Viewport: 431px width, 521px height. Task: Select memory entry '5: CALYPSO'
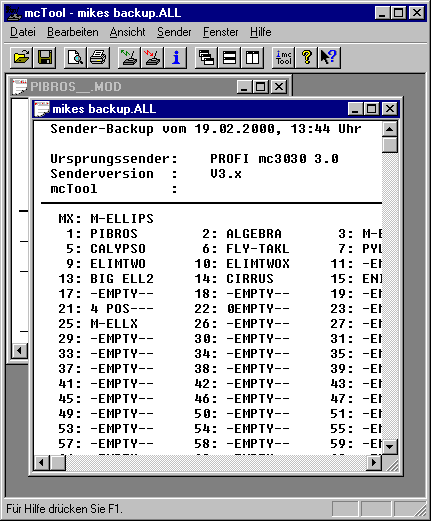click(x=106, y=249)
